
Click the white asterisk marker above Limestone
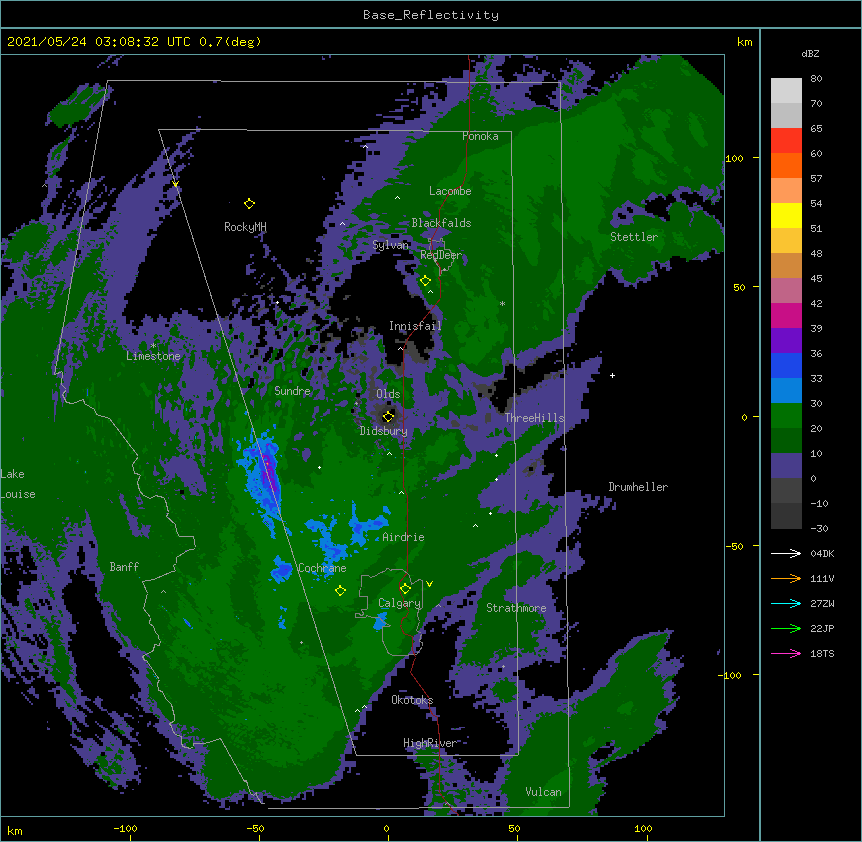(x=153, y=346)
